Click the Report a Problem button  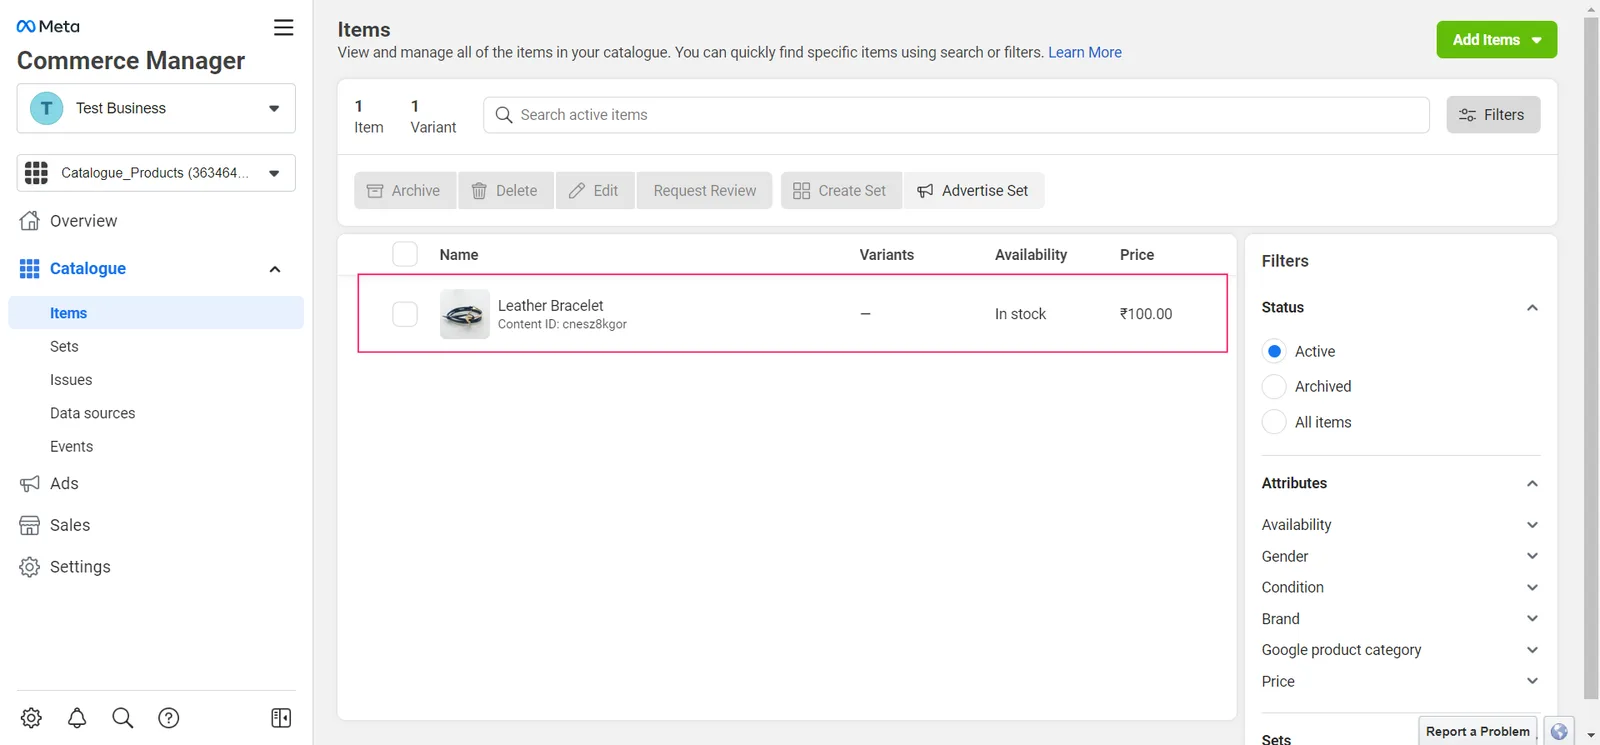pos(1478,731)
